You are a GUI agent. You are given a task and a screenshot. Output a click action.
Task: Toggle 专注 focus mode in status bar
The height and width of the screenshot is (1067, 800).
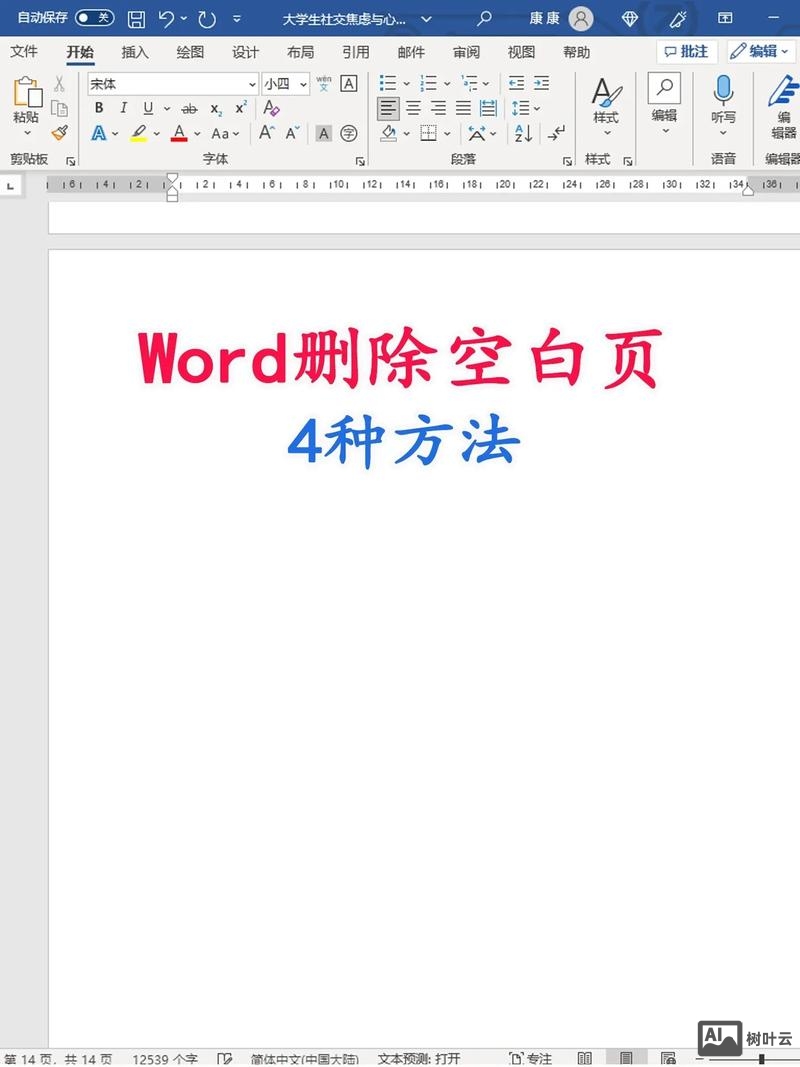point(535,1058)
